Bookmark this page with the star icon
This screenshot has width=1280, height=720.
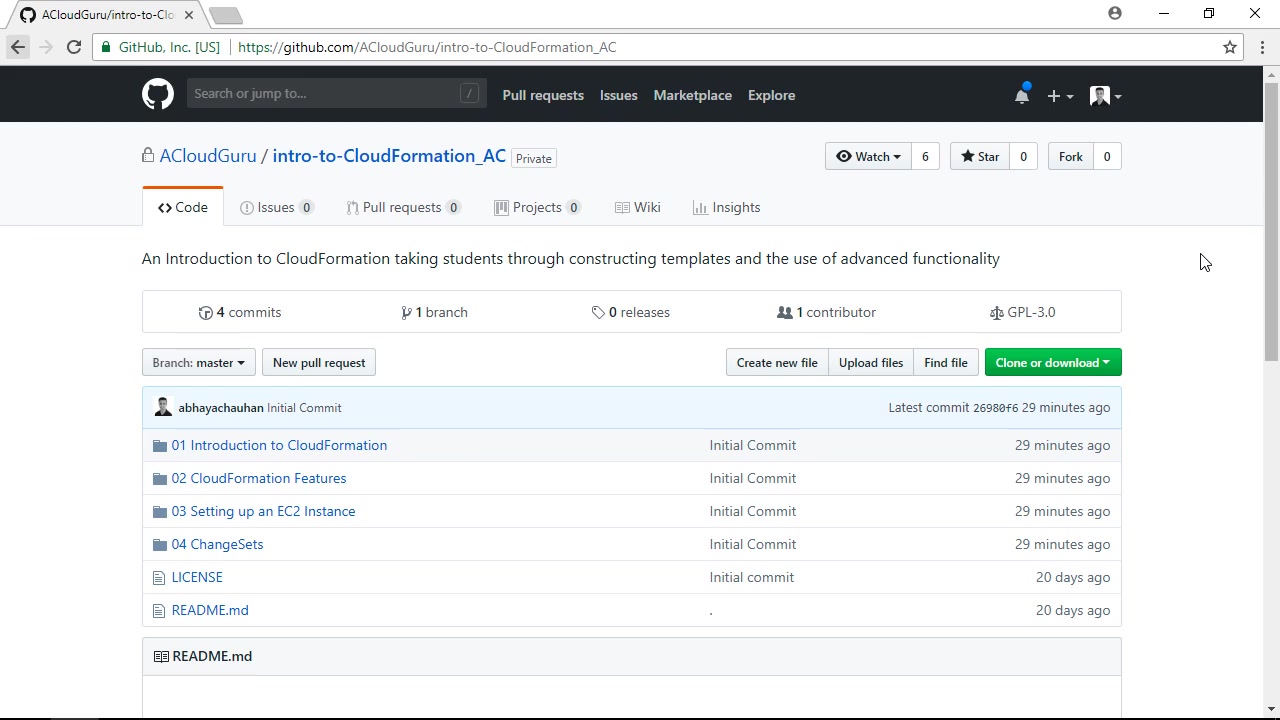tap(1230, 47)
